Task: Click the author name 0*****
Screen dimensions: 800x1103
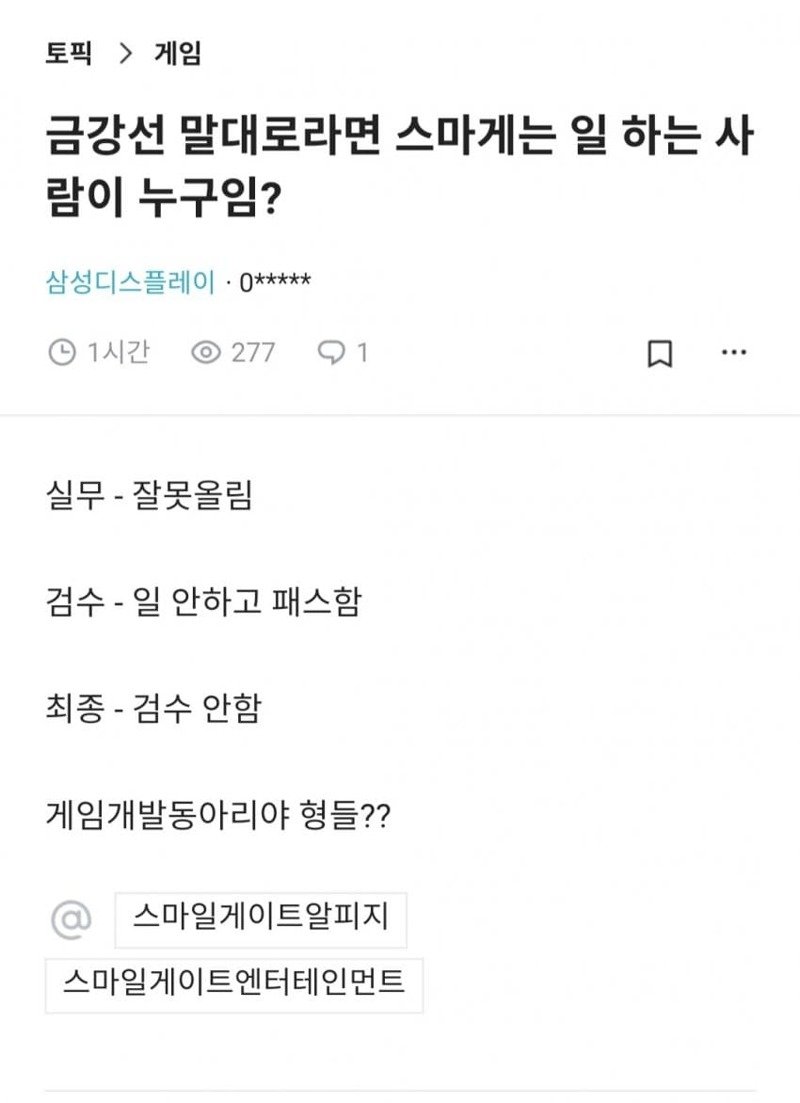Action: 275,283
